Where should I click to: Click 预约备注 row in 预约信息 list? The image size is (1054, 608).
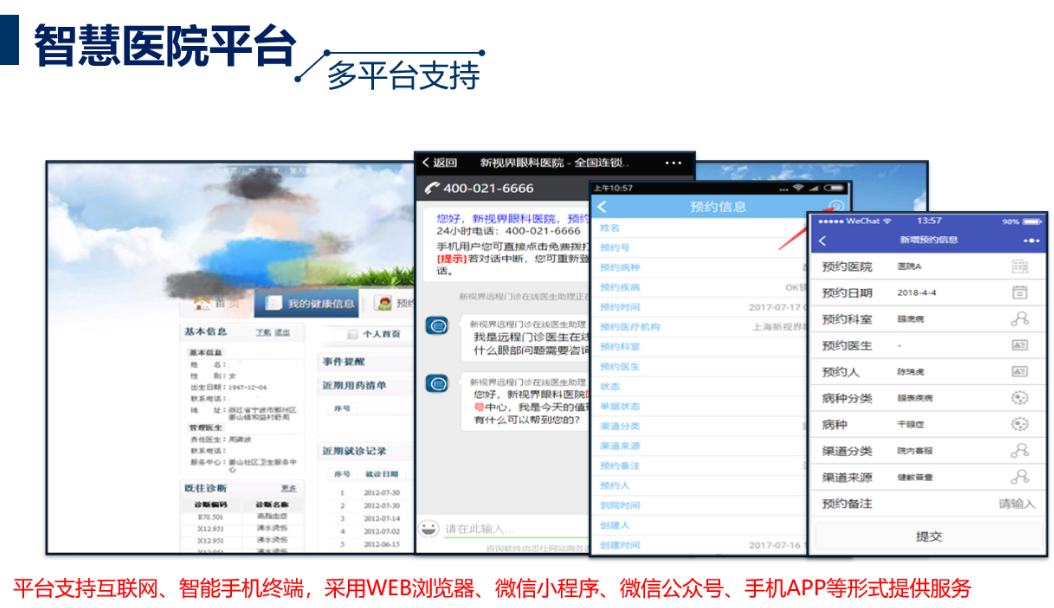[699, 466]
